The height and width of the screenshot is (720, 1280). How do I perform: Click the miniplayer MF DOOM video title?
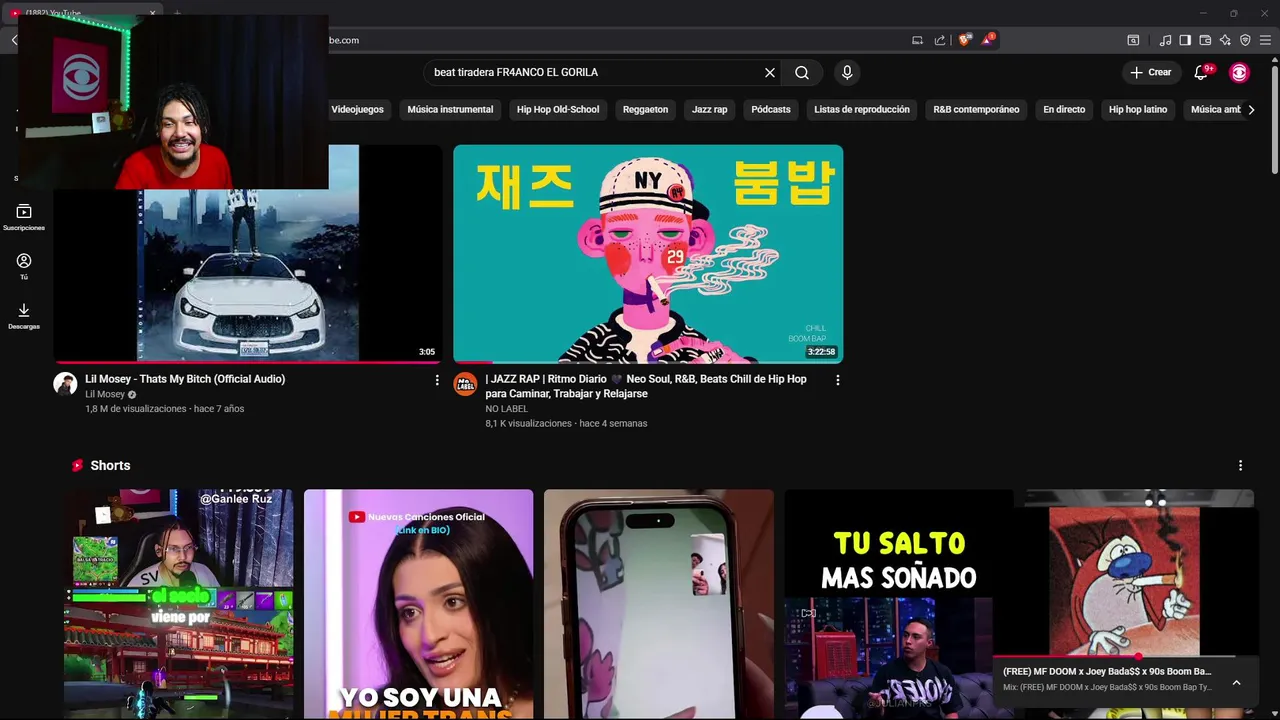pyautogui.click(x=1107, y=671)
